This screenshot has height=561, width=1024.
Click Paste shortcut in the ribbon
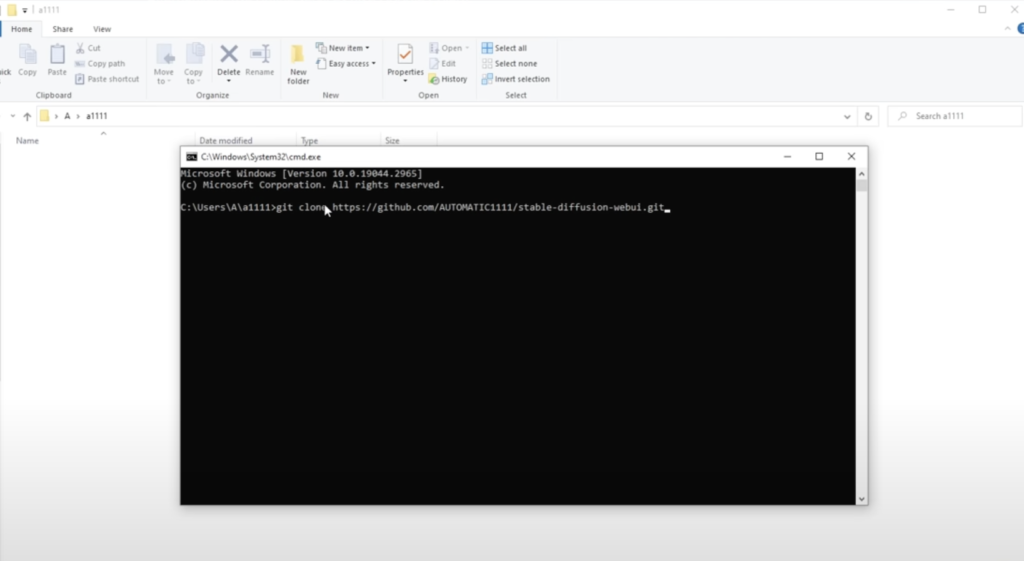[x=107, y=79]
